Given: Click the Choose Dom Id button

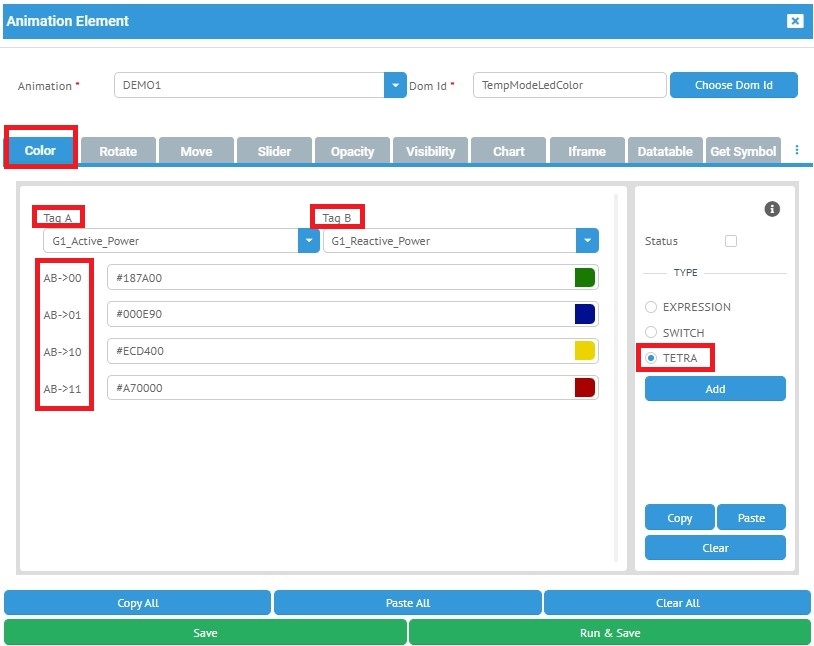Looking at the screenshot, I should 733,85.
